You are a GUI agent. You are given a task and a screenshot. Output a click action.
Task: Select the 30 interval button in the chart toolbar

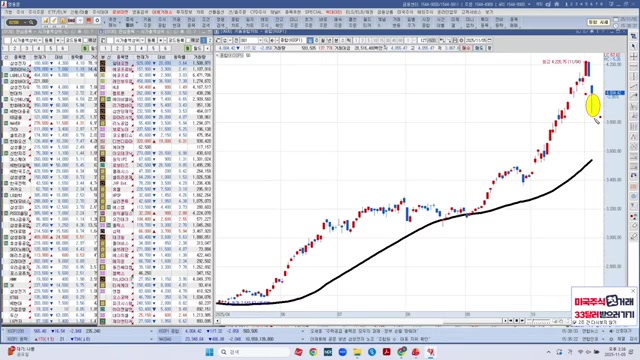388,40
